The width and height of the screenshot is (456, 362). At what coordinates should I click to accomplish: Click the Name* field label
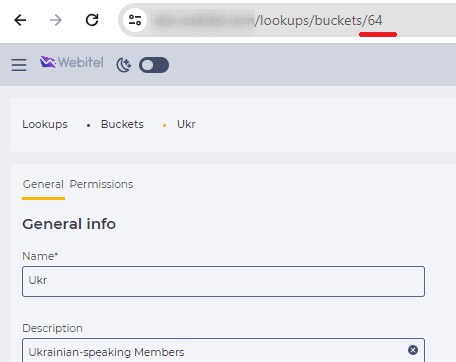click(x=40, y=256)
